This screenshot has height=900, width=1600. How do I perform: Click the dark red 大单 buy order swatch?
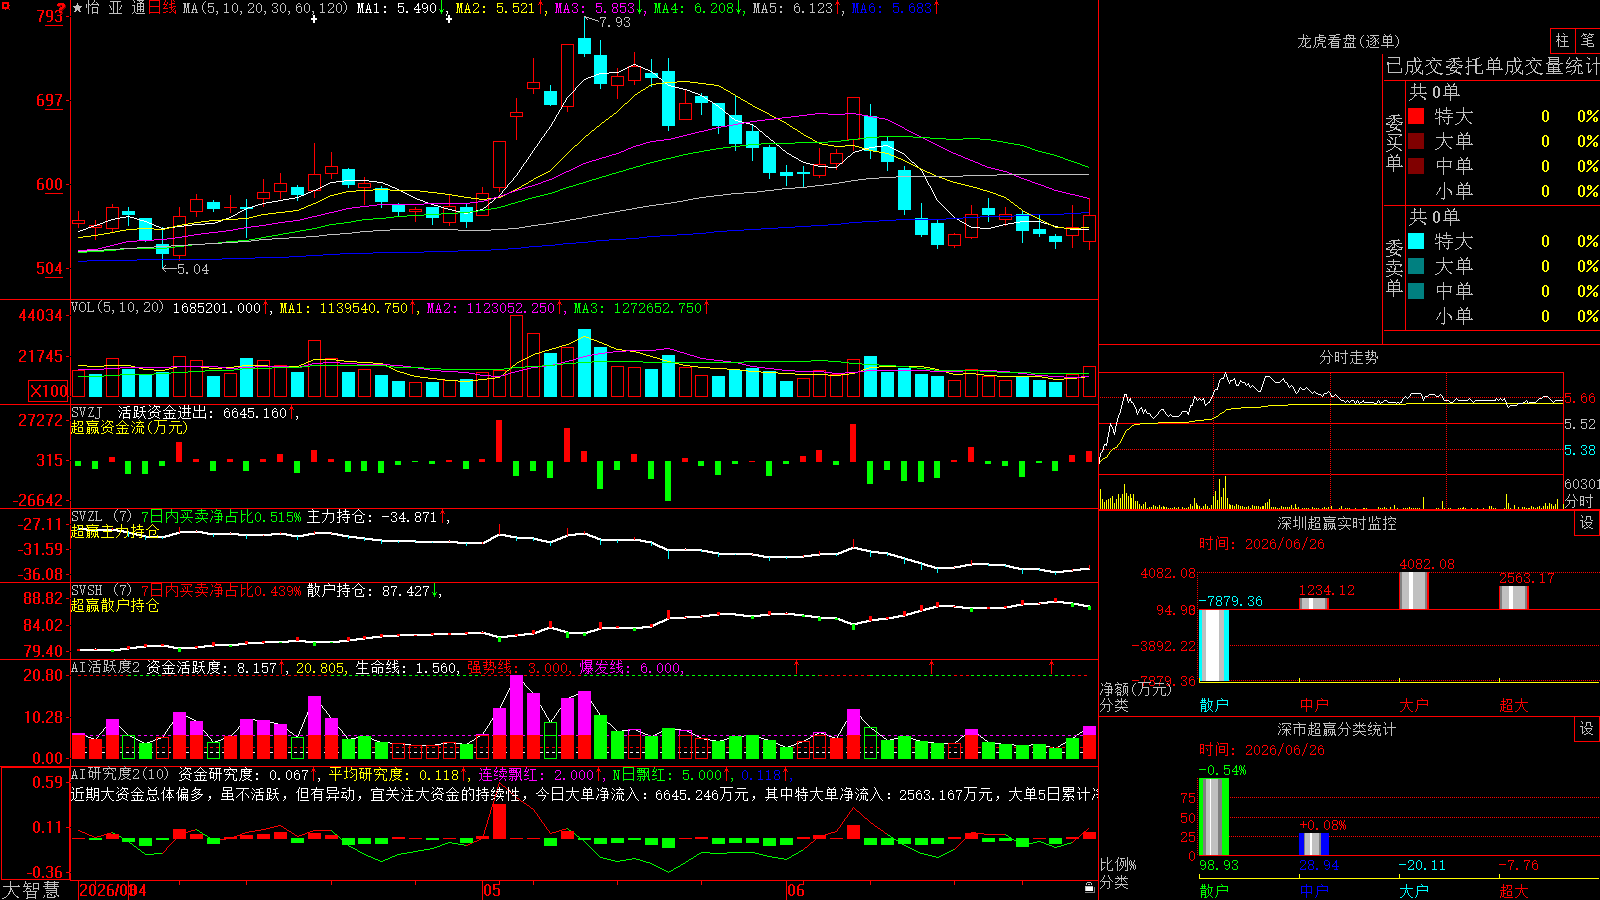tap(1416, 141)
